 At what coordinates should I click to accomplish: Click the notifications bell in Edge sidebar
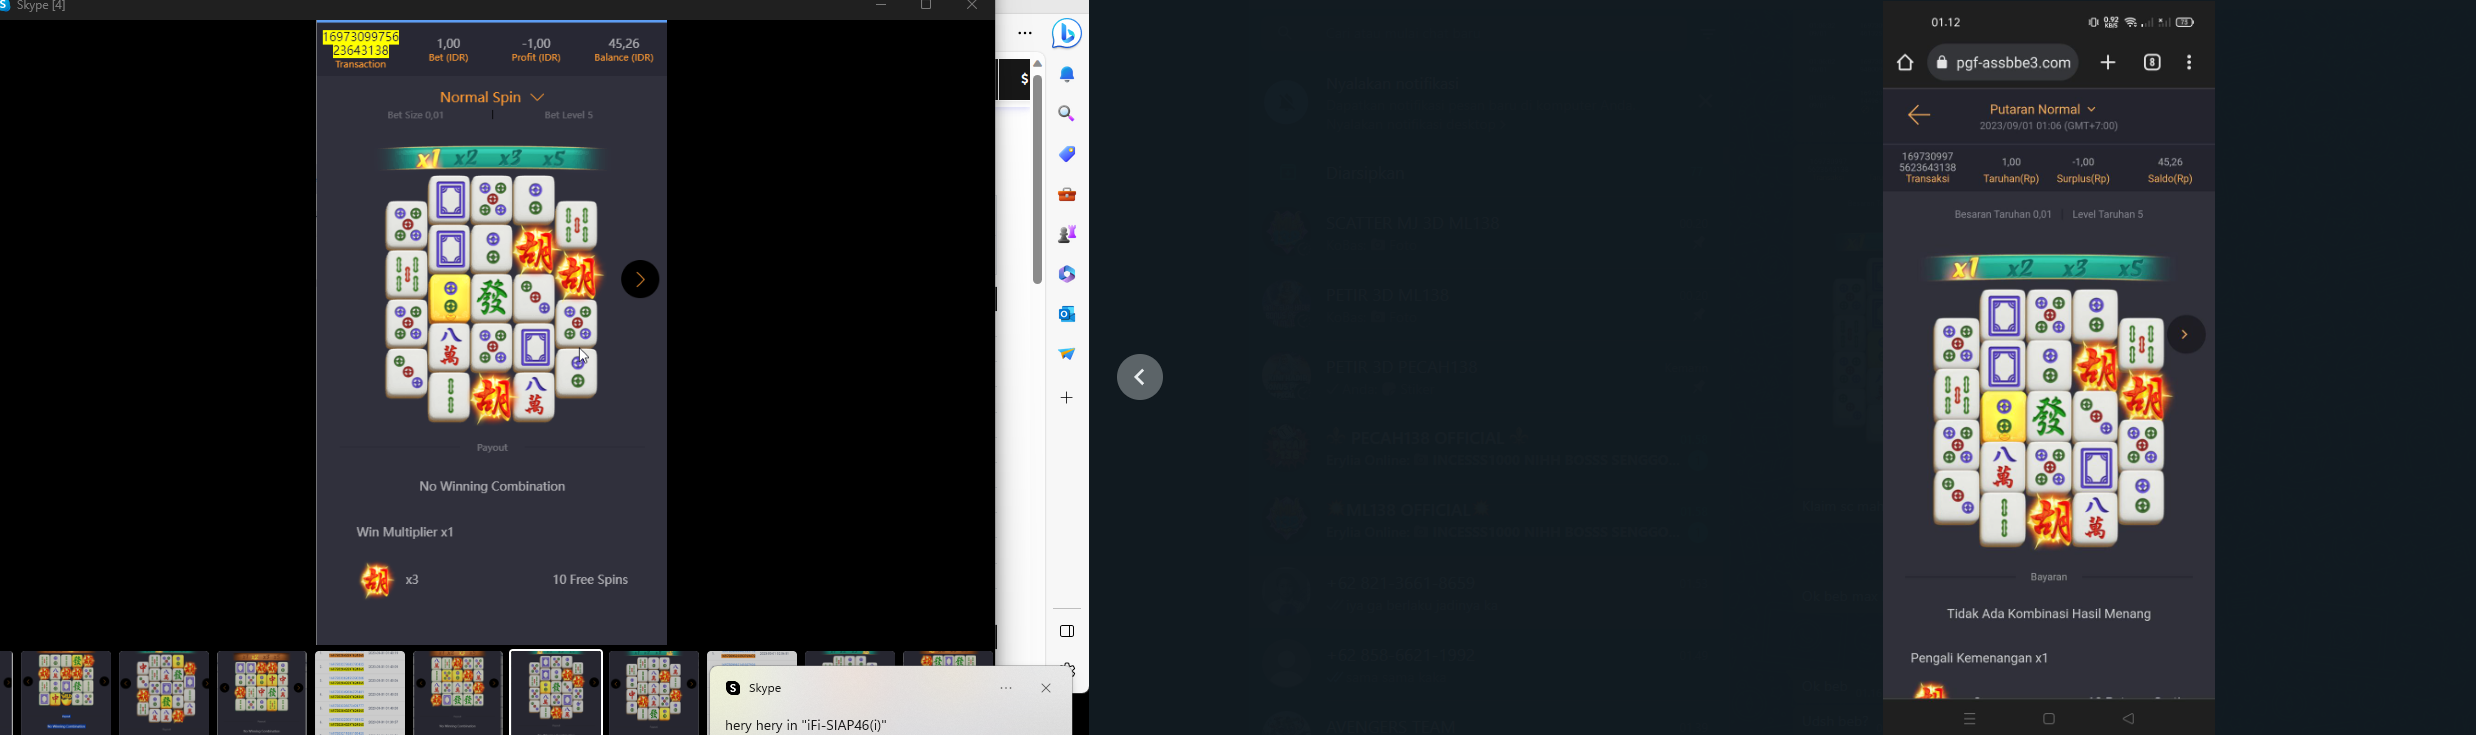(1067, 75)
